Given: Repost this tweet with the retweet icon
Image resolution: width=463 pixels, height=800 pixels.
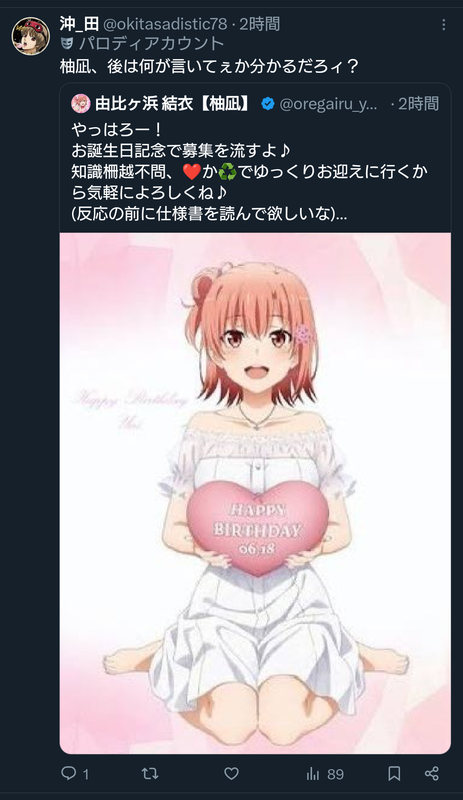Looking at the screenshot, I should (x=150, y=773).
